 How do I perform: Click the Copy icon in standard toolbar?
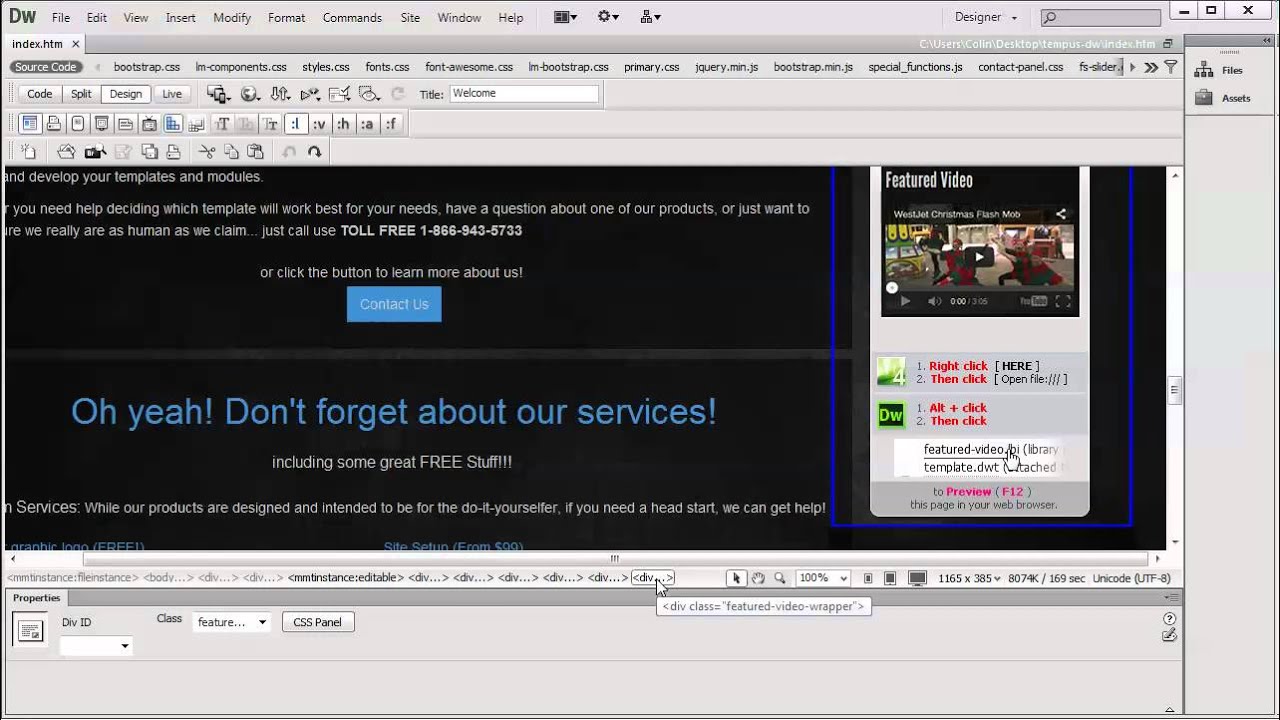(x=231, y=152)
